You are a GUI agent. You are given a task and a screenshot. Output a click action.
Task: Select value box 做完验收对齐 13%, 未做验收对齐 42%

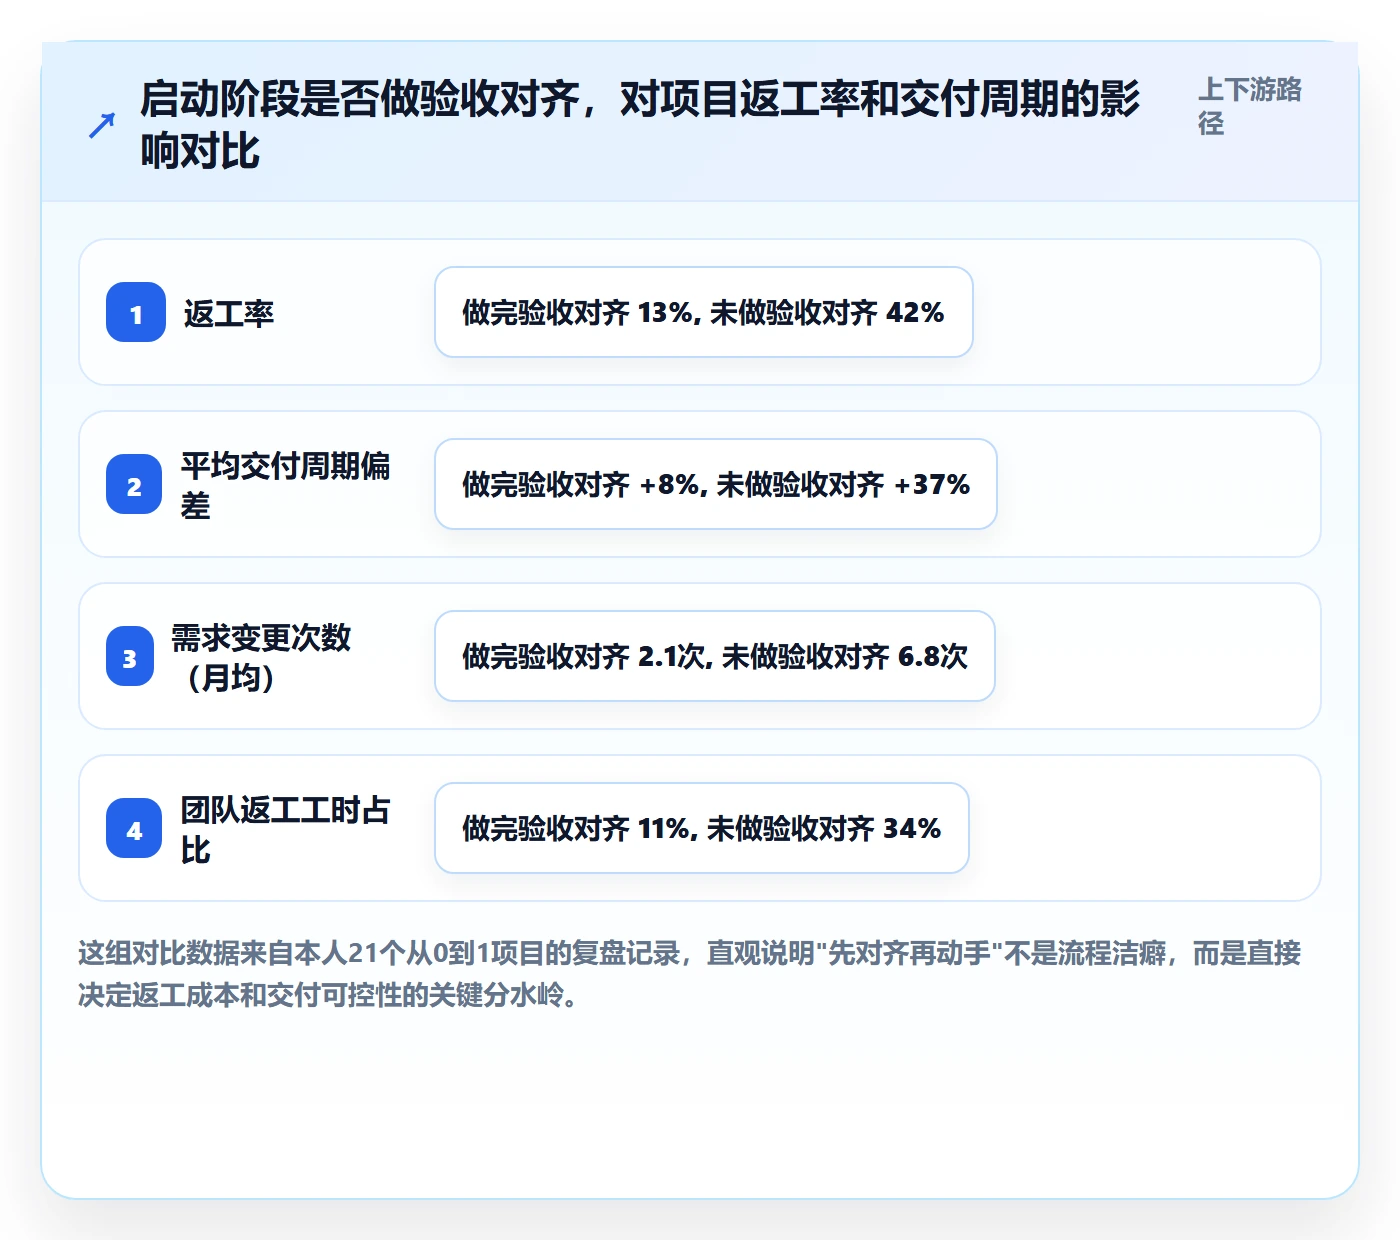pos(704,312)
